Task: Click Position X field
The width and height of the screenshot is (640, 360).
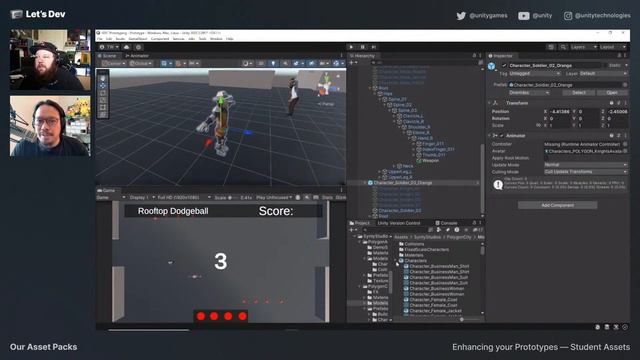Action: [x=560, y=111]
